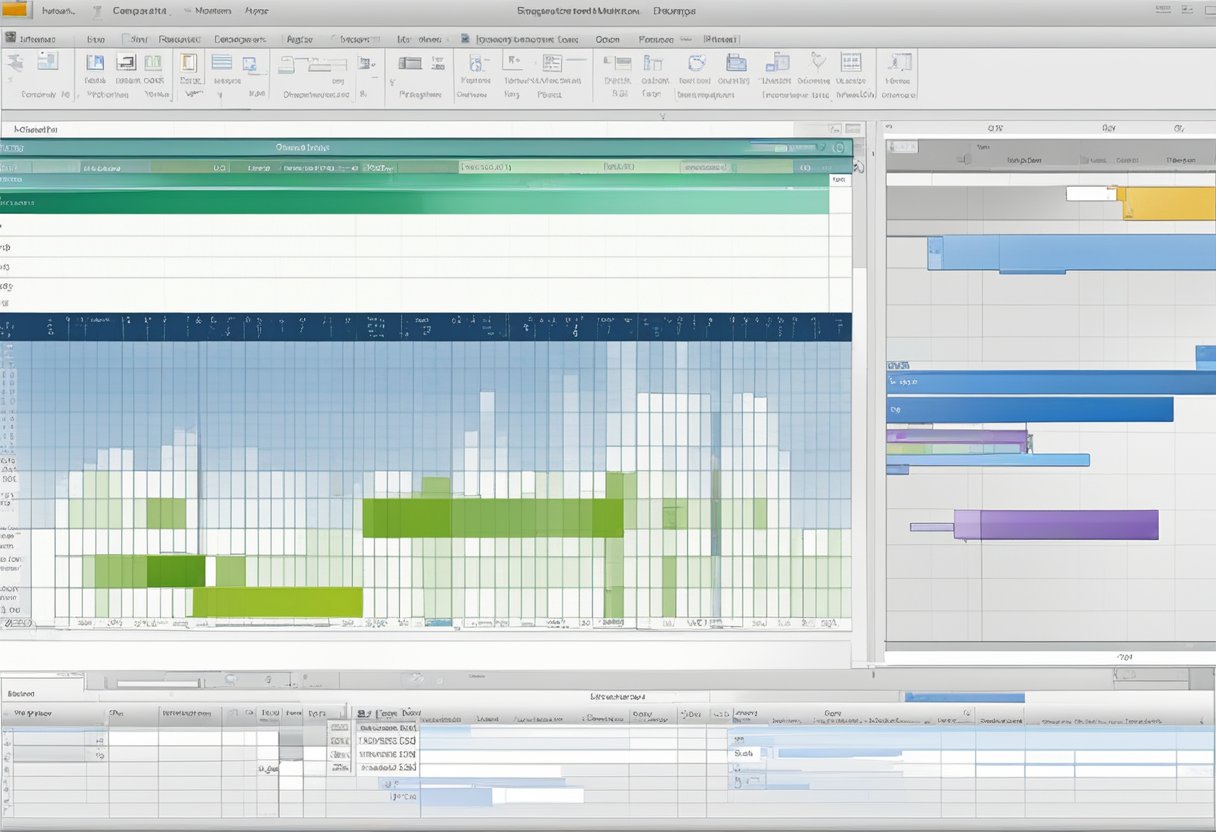Click the orange-bordered page icon in the ribbon
Screen dimensions: 1216x832
tap(188, 63)
